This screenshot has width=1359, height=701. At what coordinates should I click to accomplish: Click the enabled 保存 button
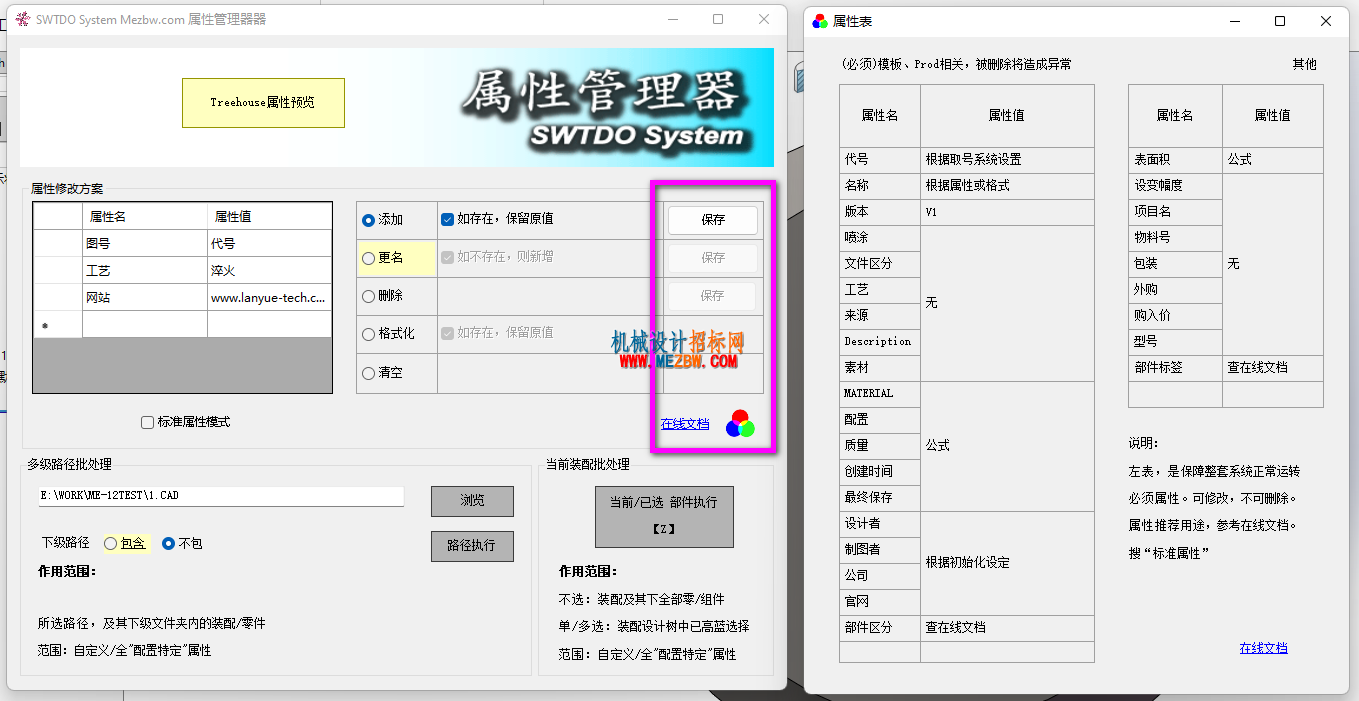[713, 220]
